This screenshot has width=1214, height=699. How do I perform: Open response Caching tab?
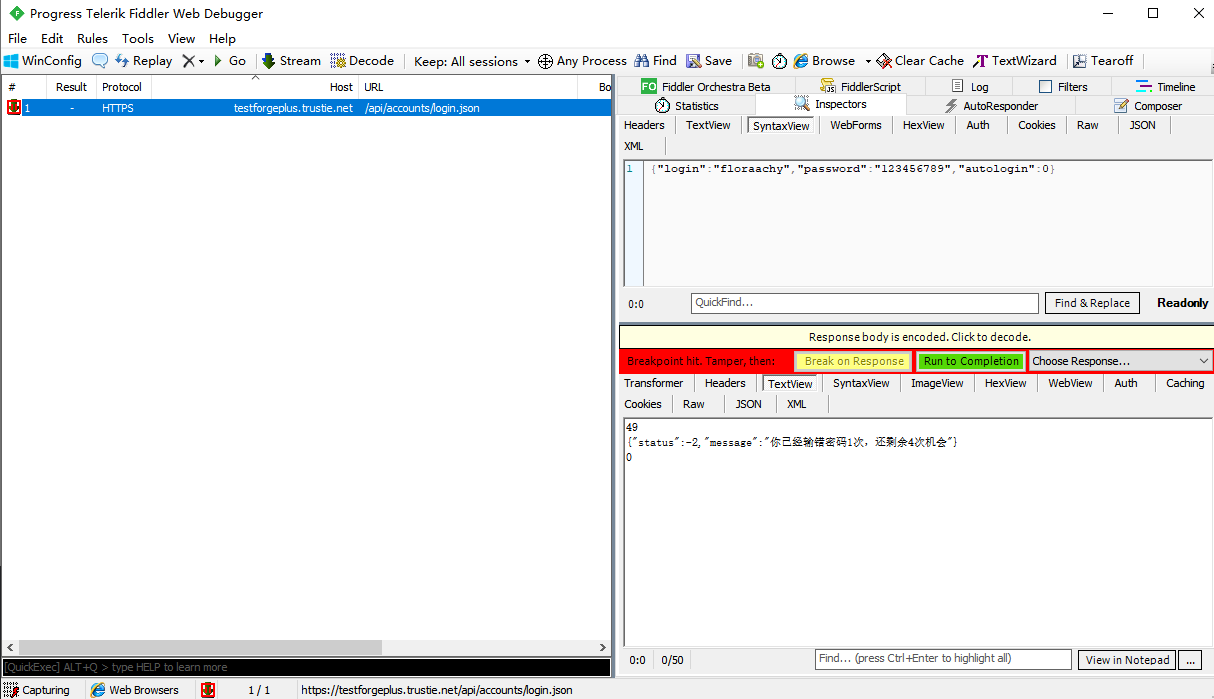[1185, 384]
